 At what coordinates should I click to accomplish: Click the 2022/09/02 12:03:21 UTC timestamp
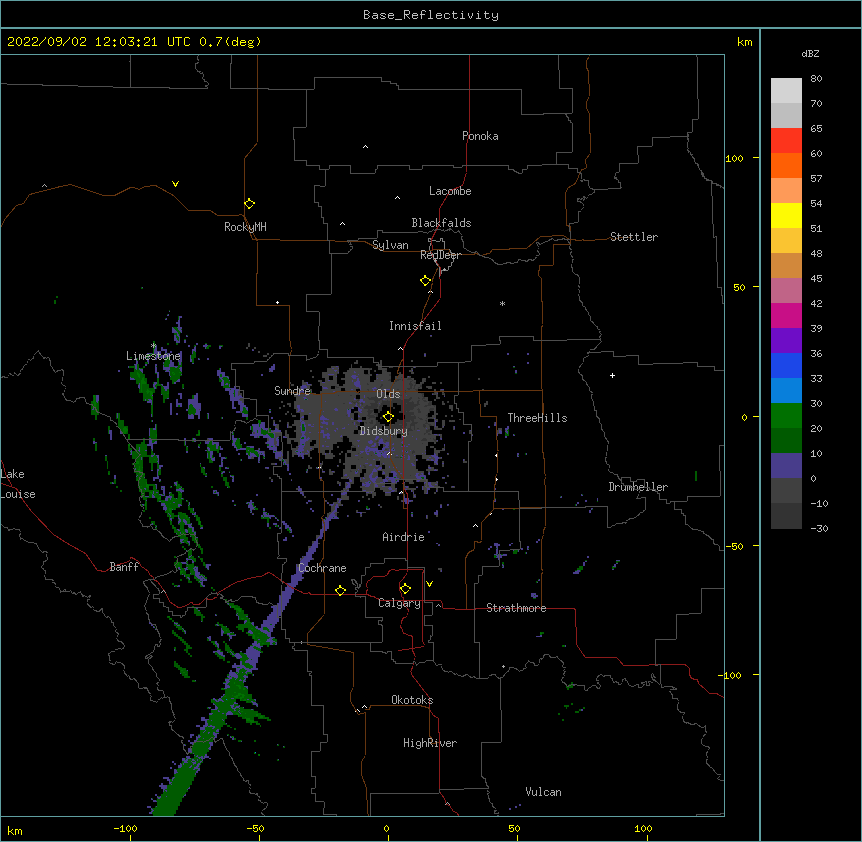point(98,42)
